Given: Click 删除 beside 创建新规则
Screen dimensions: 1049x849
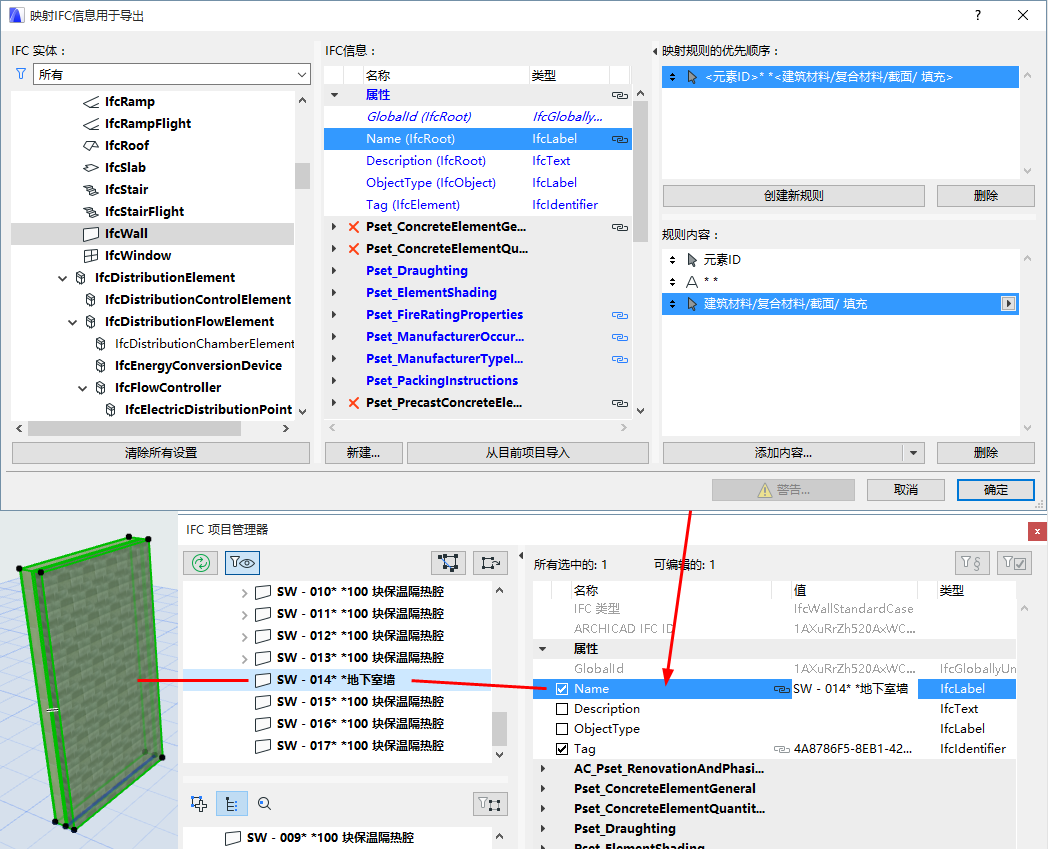Looking at the screenshot, I should [x=985, y=196].
